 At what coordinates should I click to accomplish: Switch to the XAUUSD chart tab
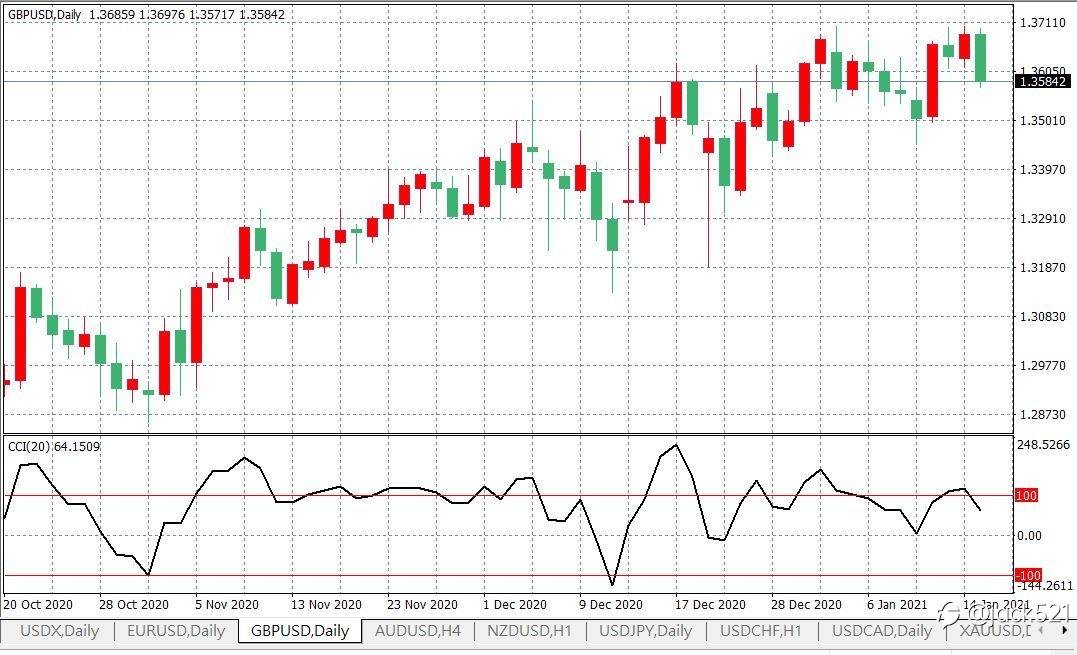pyautogui.click(x=995, y=630)
